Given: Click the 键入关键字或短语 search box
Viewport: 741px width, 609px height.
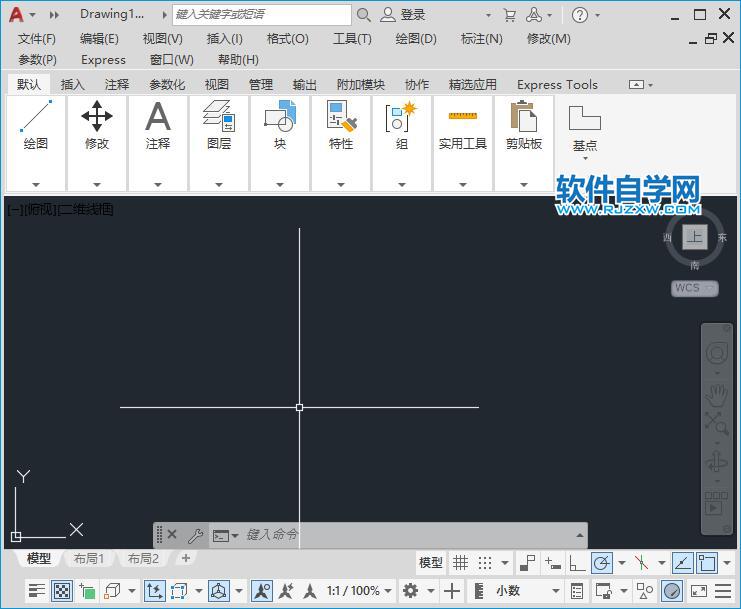Looking at the screenshot, I should (x=262, y=15).
